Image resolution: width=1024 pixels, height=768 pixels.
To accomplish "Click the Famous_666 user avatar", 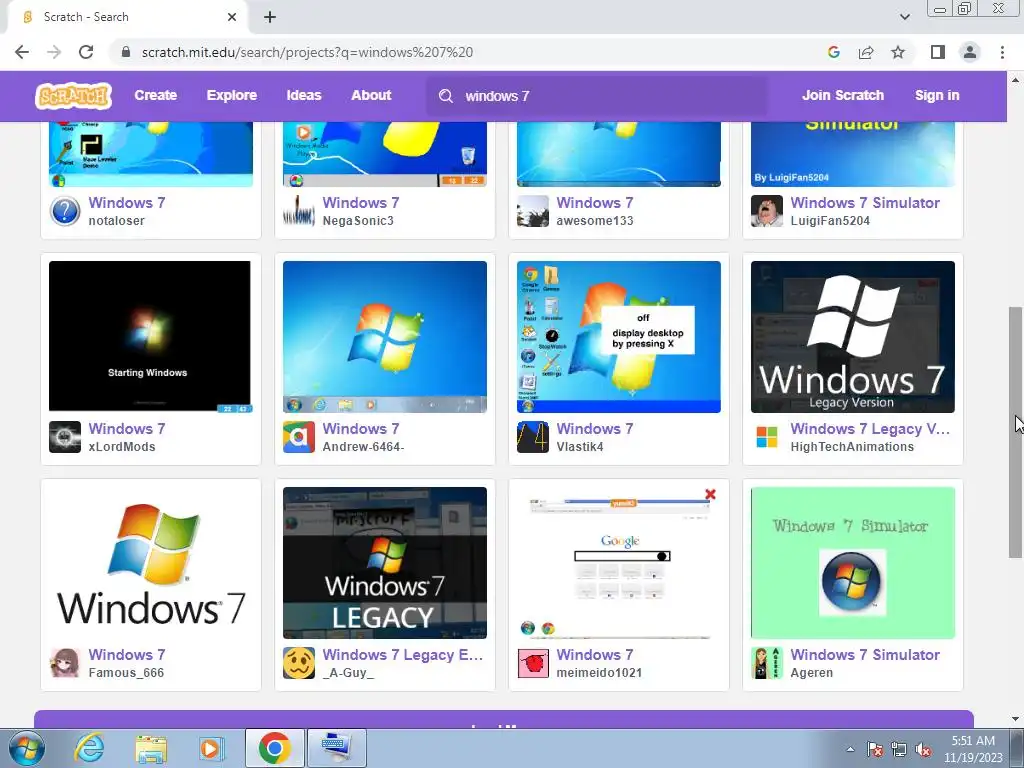I will pos(65,663).
